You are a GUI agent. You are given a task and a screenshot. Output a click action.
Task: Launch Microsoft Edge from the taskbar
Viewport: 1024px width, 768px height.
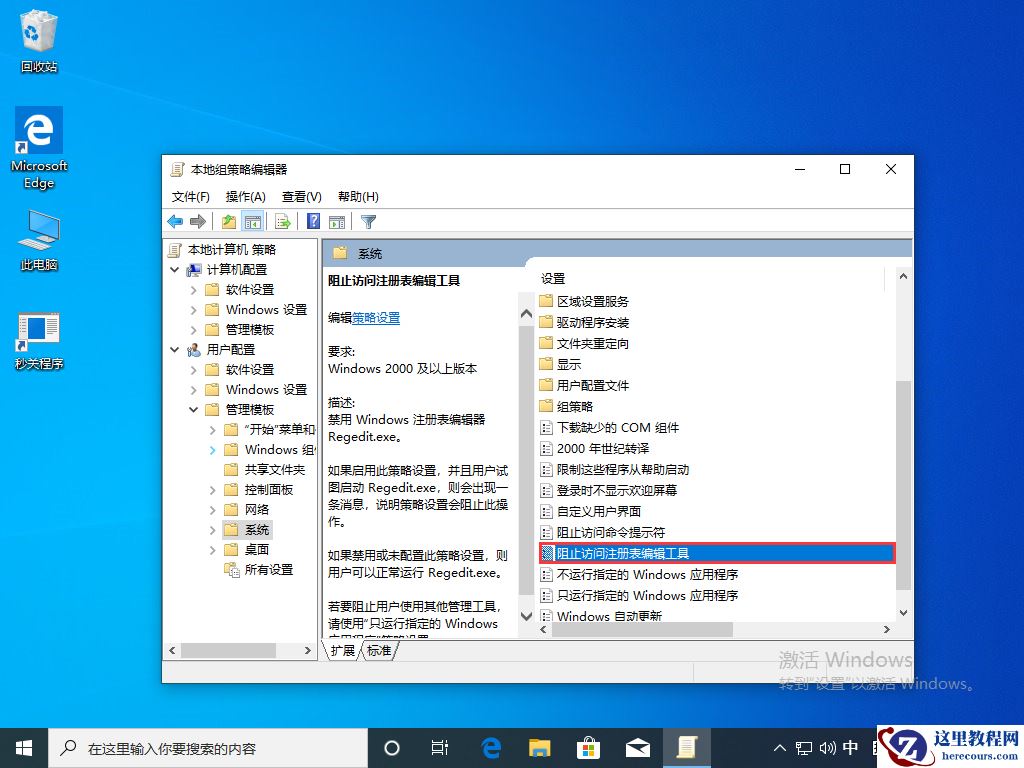coord(490,747)
